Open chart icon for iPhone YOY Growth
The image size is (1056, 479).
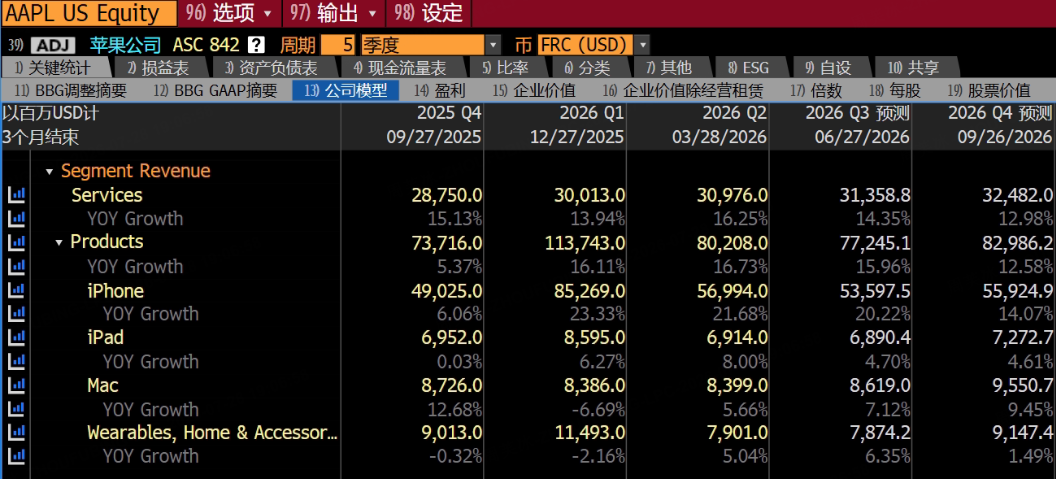(16, 314)
